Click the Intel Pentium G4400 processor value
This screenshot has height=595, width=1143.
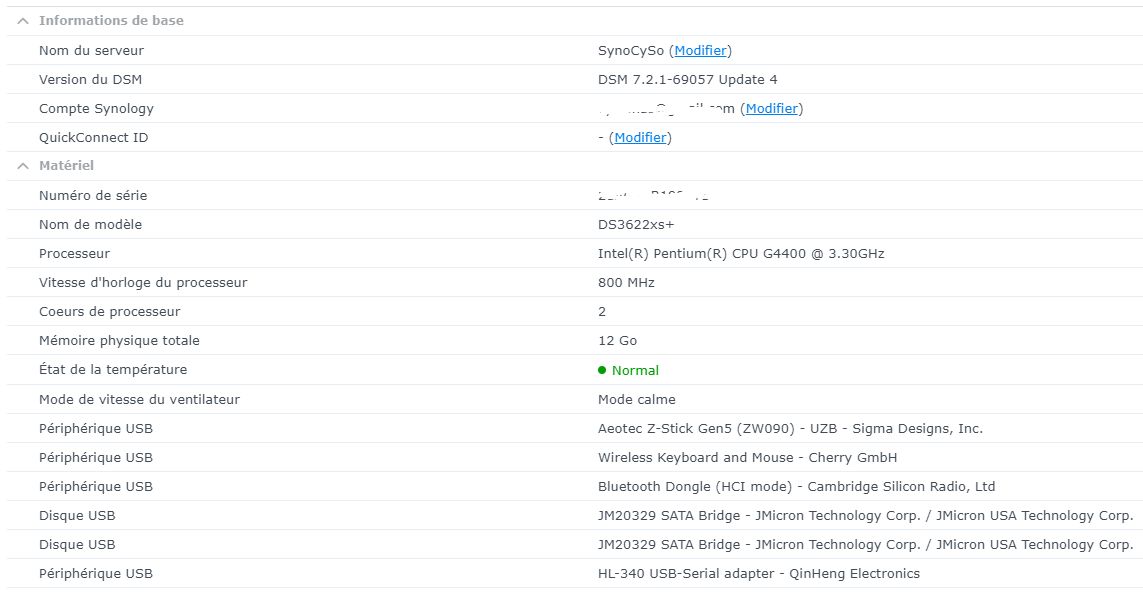(x=741, y=254)
